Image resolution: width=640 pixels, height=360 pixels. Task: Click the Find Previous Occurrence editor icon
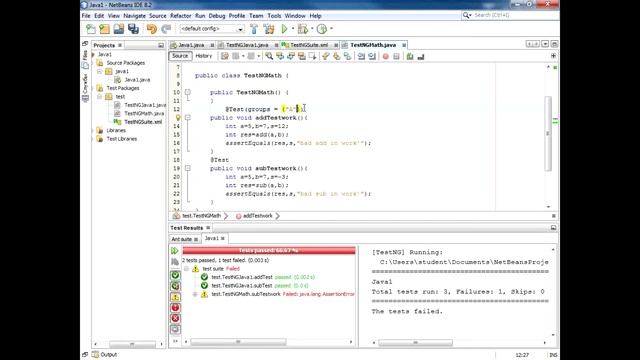tap(280, 56)
